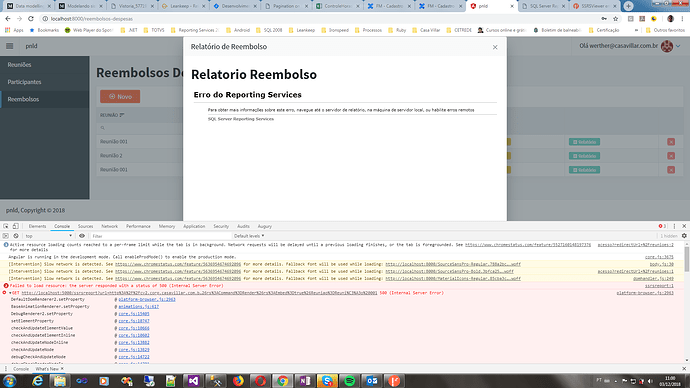Open Spotify from the taskbar
Image resolution: width=690 pixels, height=388 pixels.
click(x=349, y=381)
